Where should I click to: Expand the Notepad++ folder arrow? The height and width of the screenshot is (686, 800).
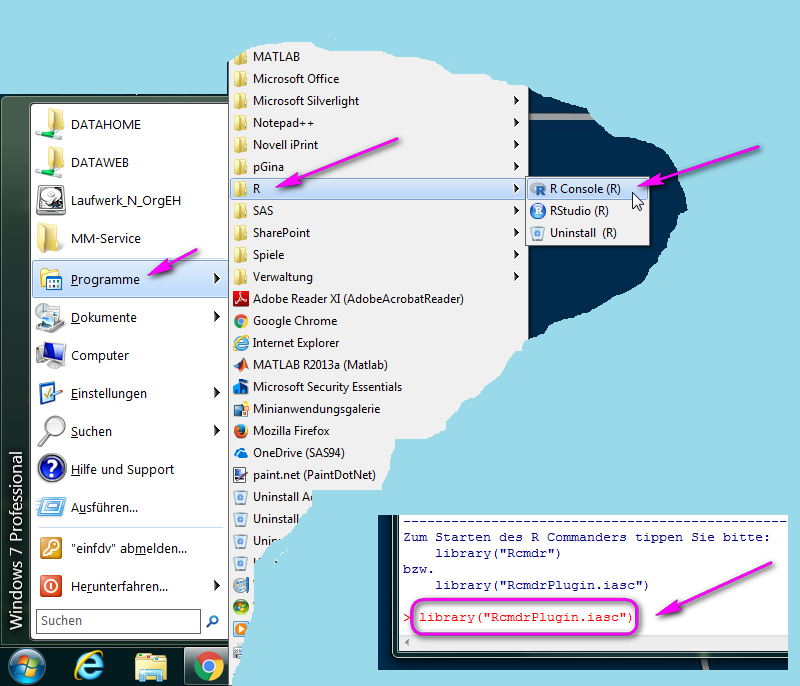coord(516,122)
